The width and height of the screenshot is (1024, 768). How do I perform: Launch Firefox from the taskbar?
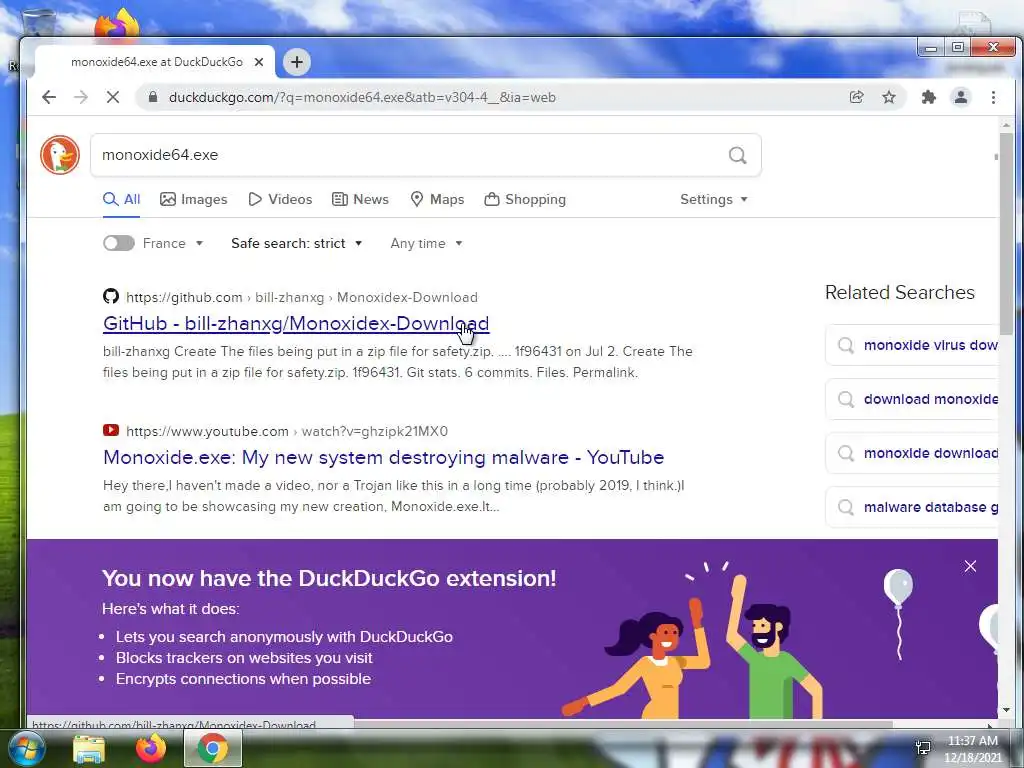pos(151,748)
